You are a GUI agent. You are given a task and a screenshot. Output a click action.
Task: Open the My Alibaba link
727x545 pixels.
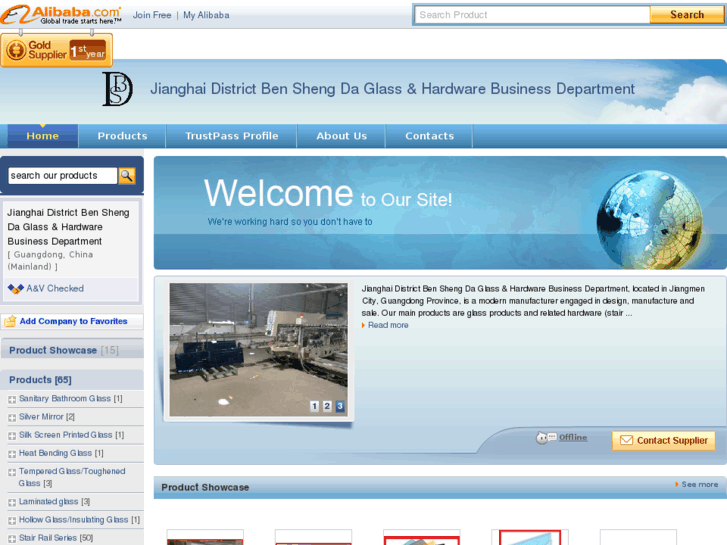[x=206, y=15]
